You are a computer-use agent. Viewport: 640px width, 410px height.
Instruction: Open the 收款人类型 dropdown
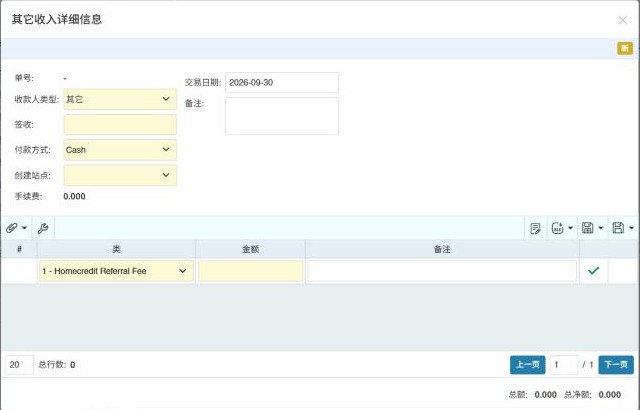pos(120,99)
